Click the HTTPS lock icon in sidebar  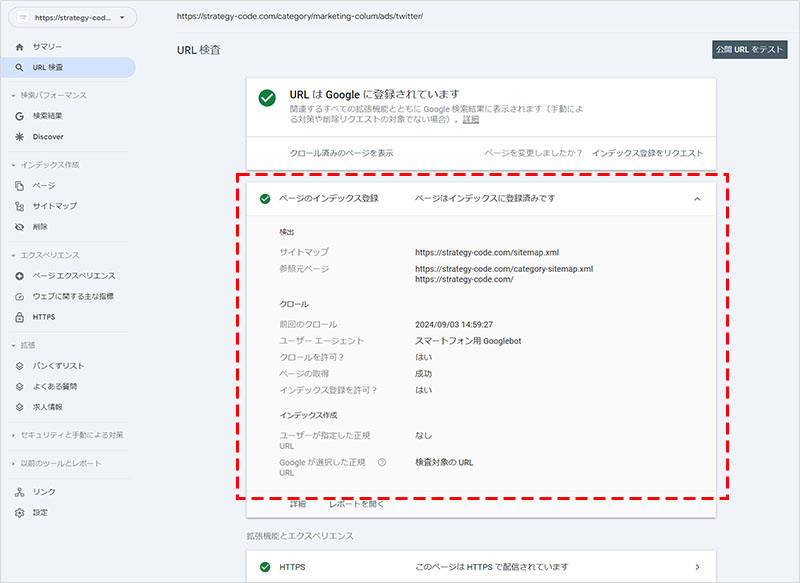tap(20, 317)
